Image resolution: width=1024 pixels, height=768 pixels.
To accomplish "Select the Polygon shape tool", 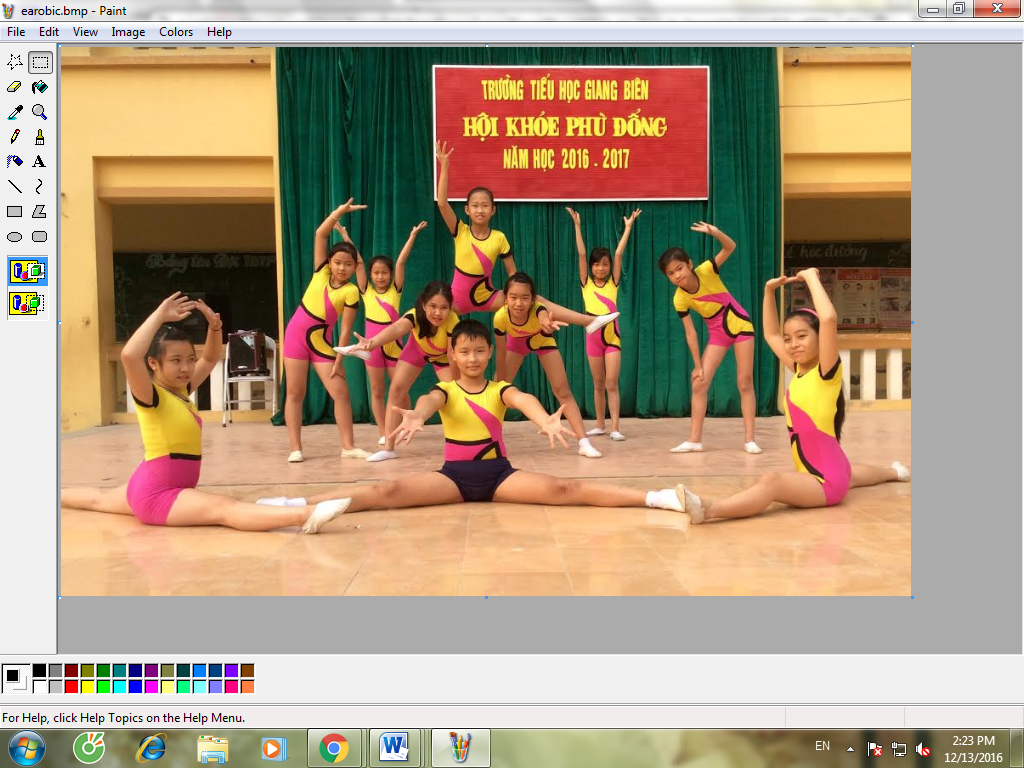I will click(x=40, y=211).
